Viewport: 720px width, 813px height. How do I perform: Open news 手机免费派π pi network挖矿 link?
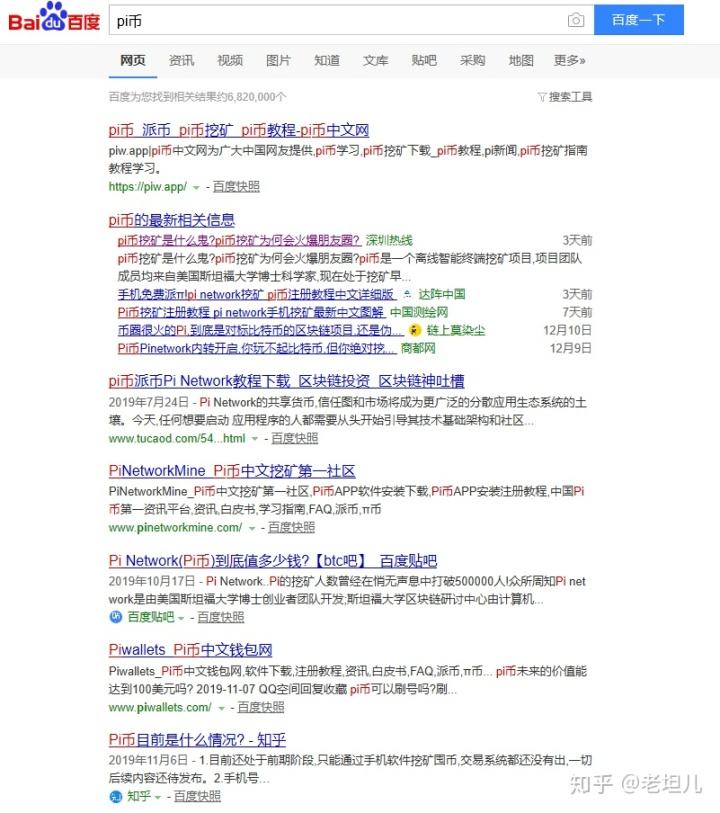click(257, 294)
